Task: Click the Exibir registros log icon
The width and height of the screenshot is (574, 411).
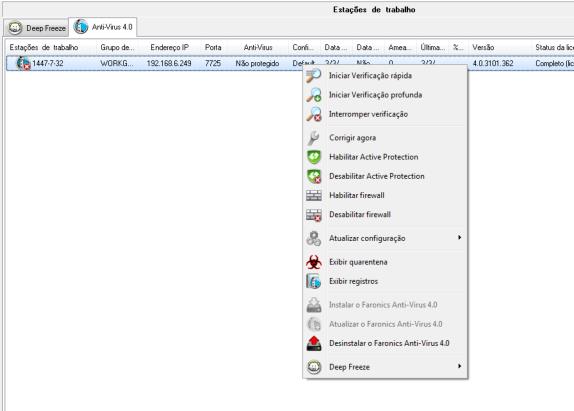Action: (x=314, y=281)
